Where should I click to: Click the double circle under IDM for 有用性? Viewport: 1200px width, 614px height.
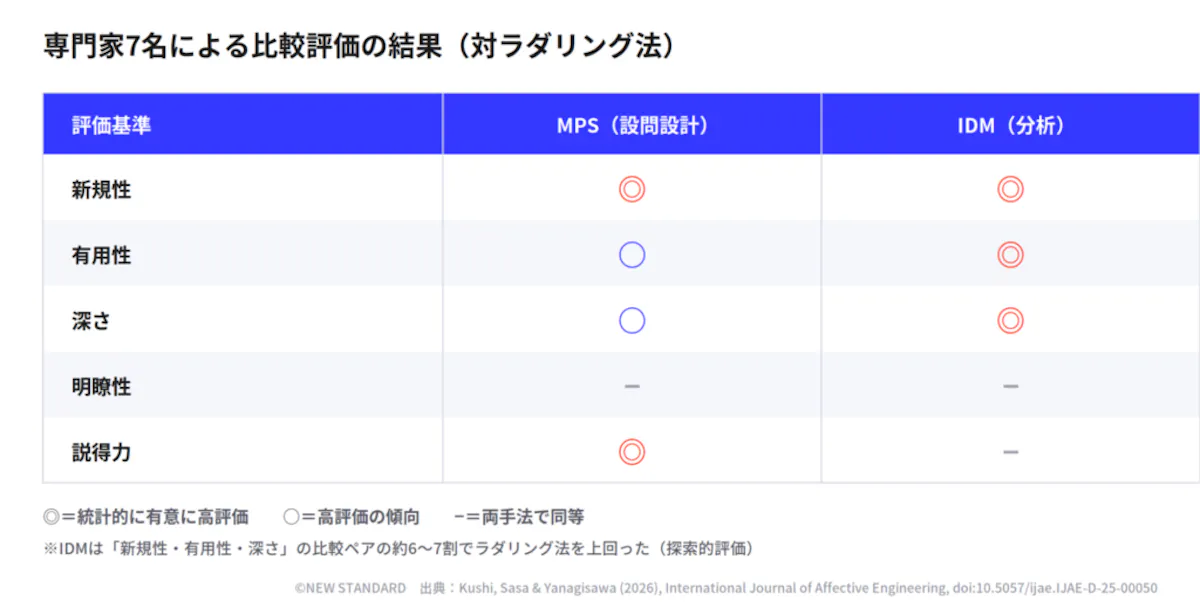coord(1011,255)
